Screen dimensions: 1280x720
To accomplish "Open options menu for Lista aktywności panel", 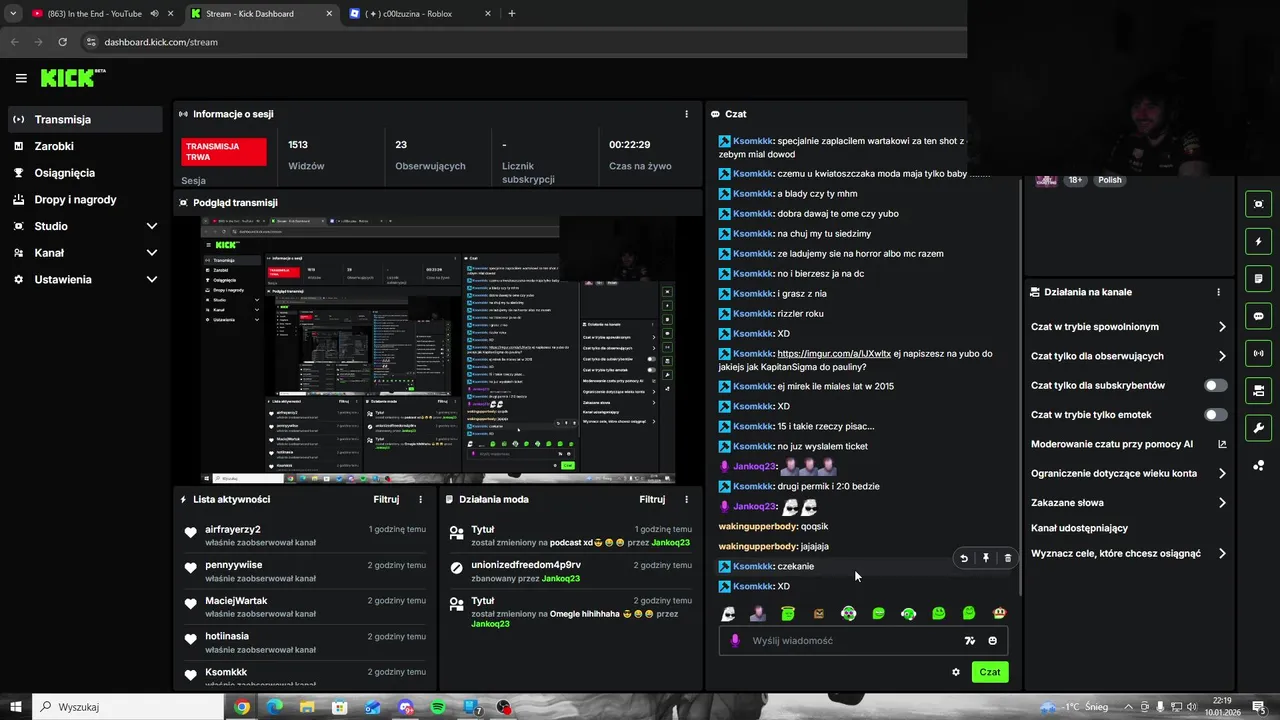I will [x=420, y=499].
